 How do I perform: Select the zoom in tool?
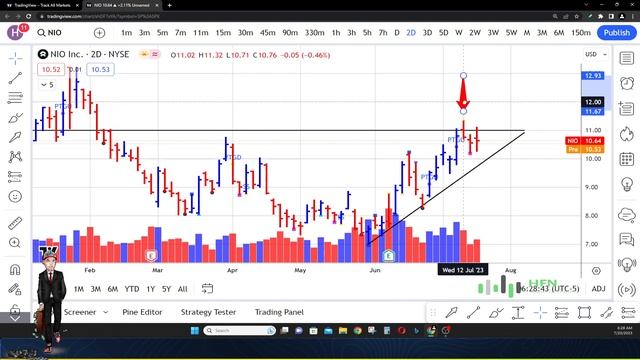[x=15, y=243]
